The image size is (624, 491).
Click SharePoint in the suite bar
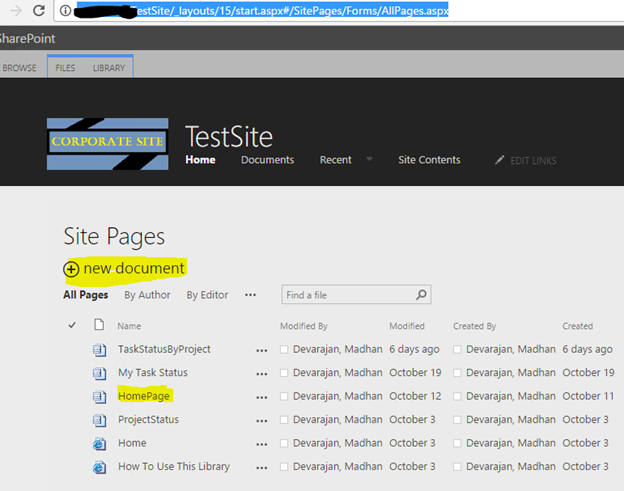point(27,39)
